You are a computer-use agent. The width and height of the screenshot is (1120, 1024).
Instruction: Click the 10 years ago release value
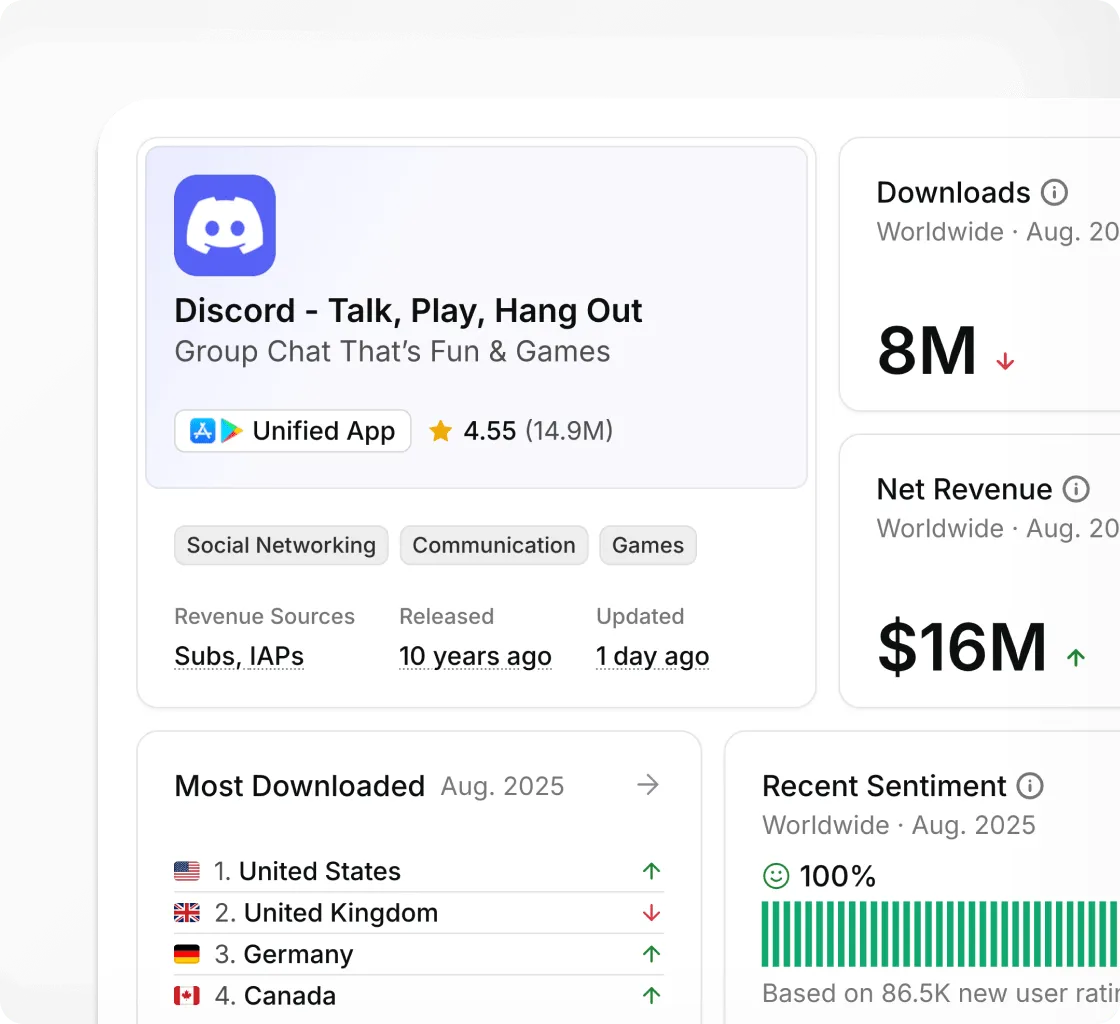475,656
